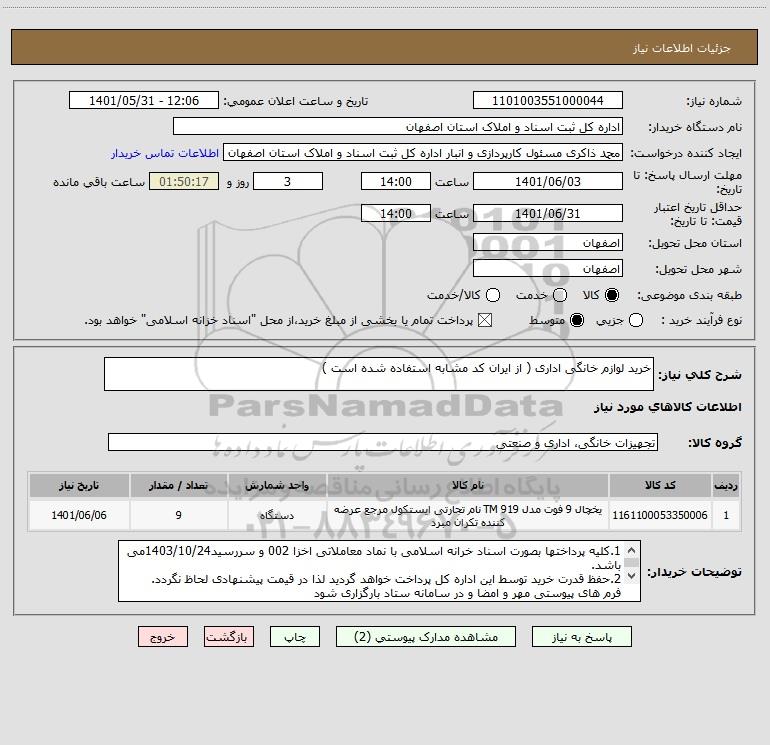Click the remaining days field showing 3
The width and height of the screenshot is (770, 745).
tap(288, 181)
